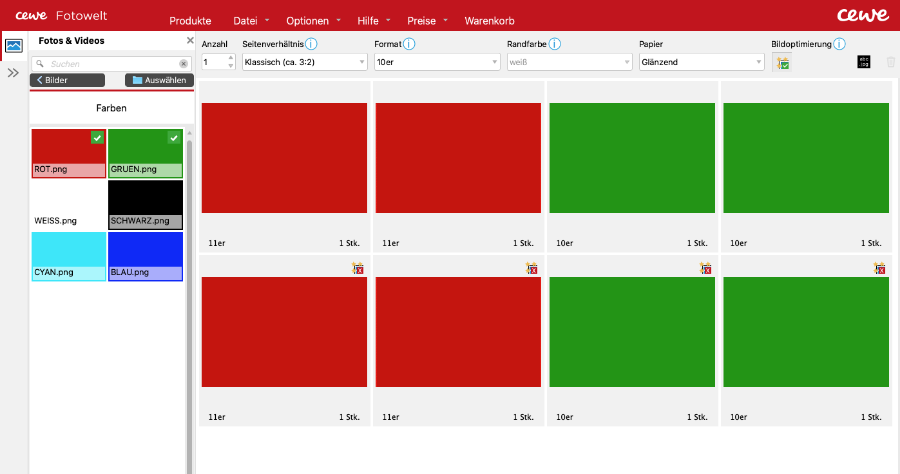
Task: Click the Auswählen folder button
Action: (x=159, y=80)
